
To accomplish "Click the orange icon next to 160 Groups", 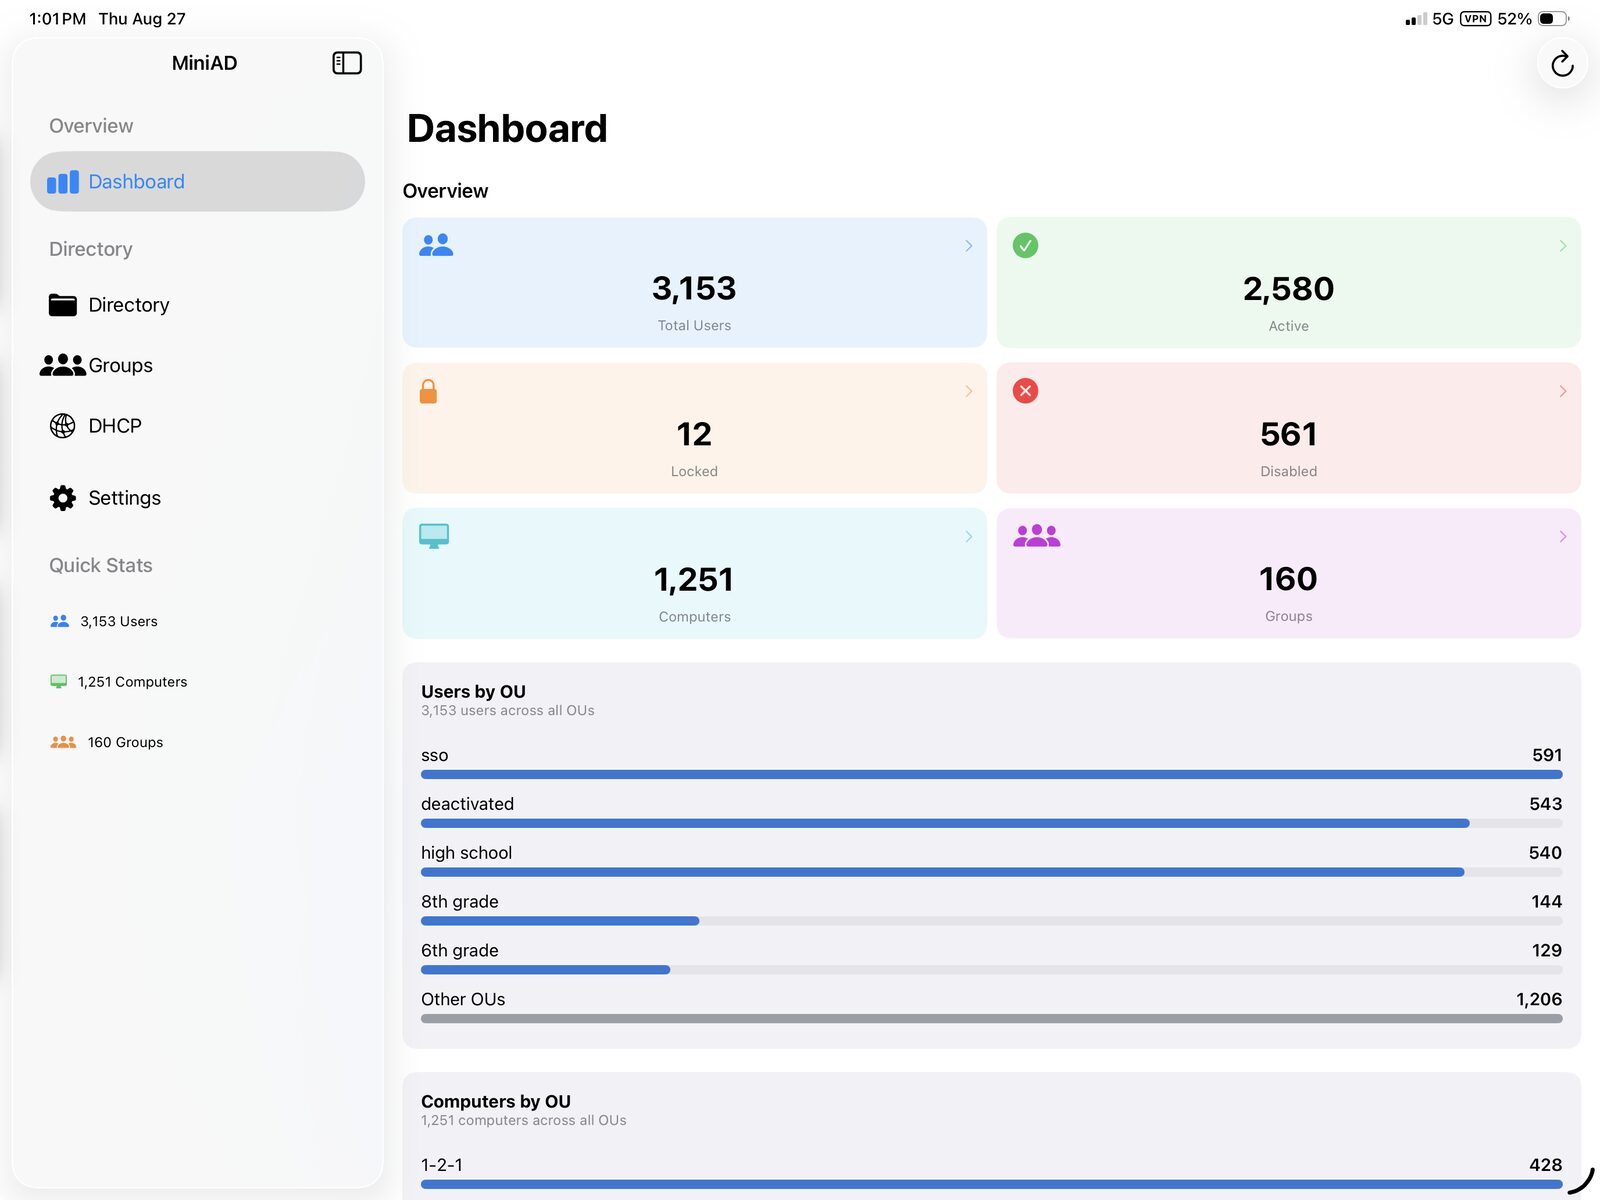I will 63,742.
